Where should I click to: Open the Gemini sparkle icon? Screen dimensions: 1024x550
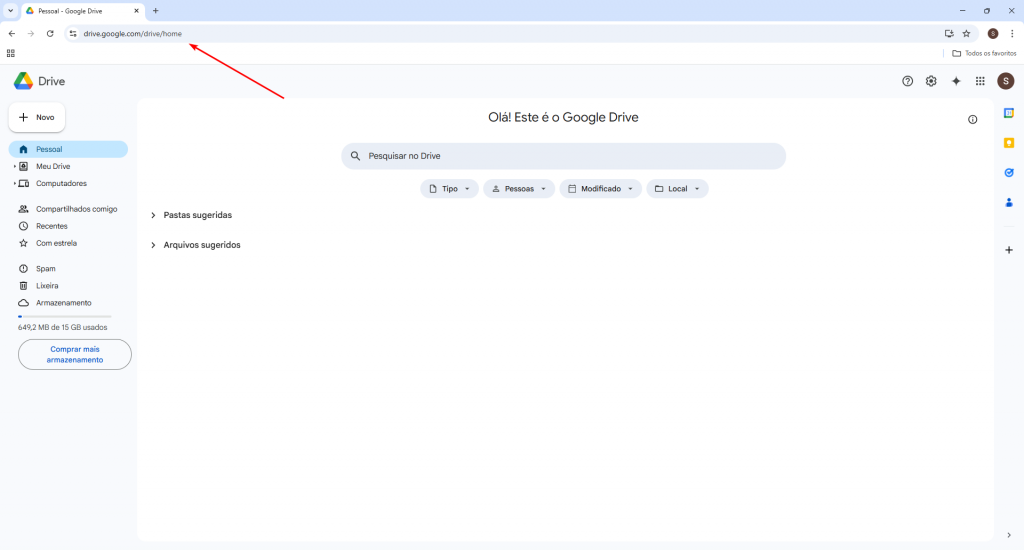(x=955, y=81)
